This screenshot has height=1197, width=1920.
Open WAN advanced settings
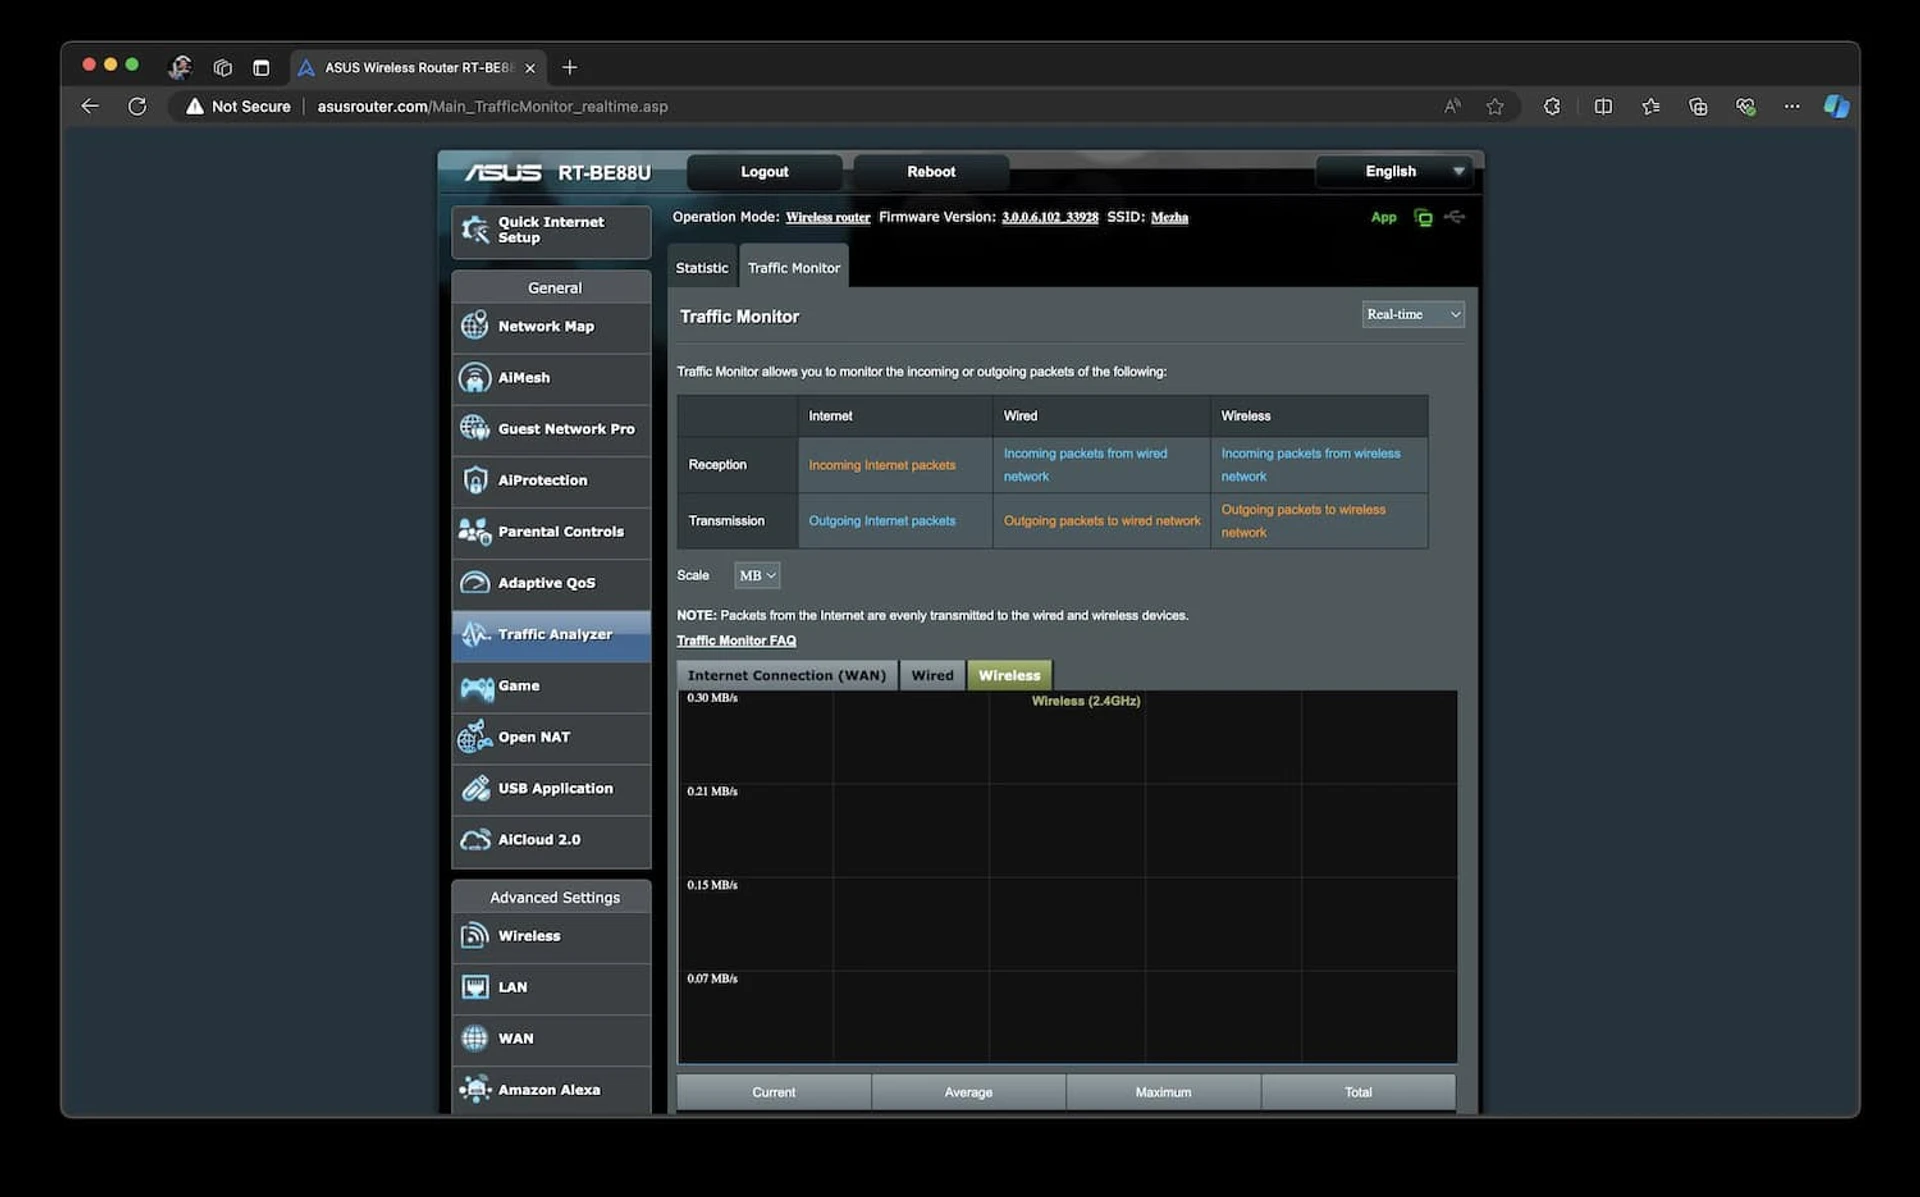coord(551,1039)
